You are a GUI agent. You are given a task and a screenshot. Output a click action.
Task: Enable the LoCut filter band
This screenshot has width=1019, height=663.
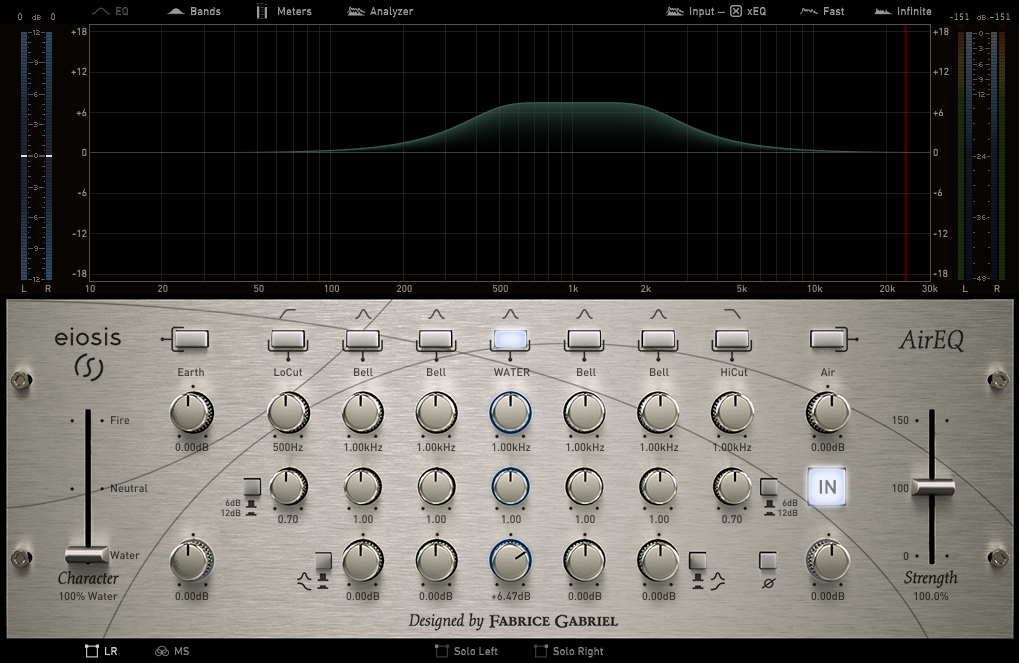pos(288,340)
